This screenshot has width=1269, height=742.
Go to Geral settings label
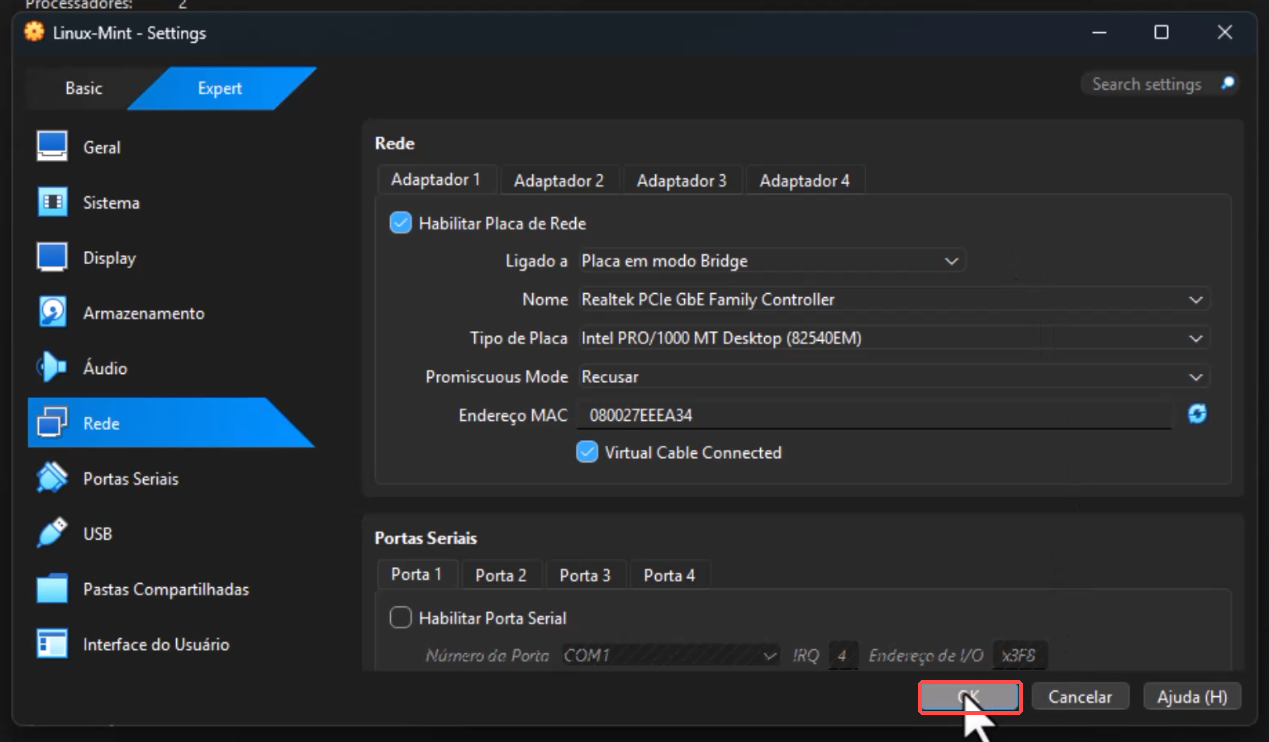click(x=102, y=147)
